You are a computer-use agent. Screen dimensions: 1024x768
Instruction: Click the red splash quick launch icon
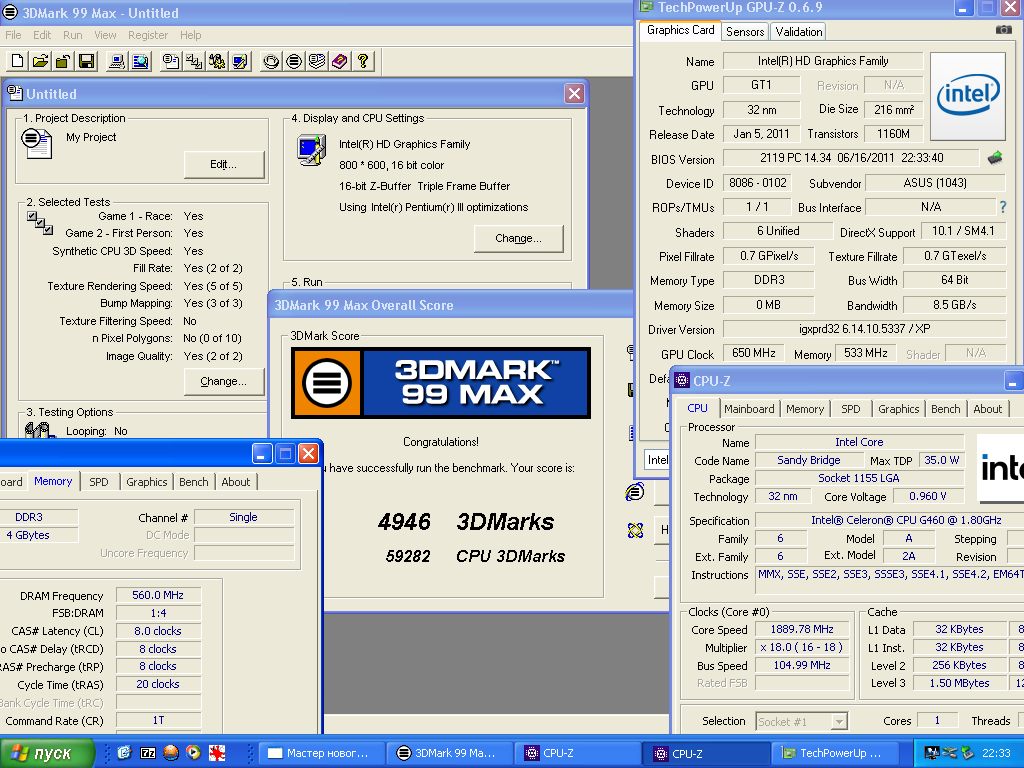(217, 753)
